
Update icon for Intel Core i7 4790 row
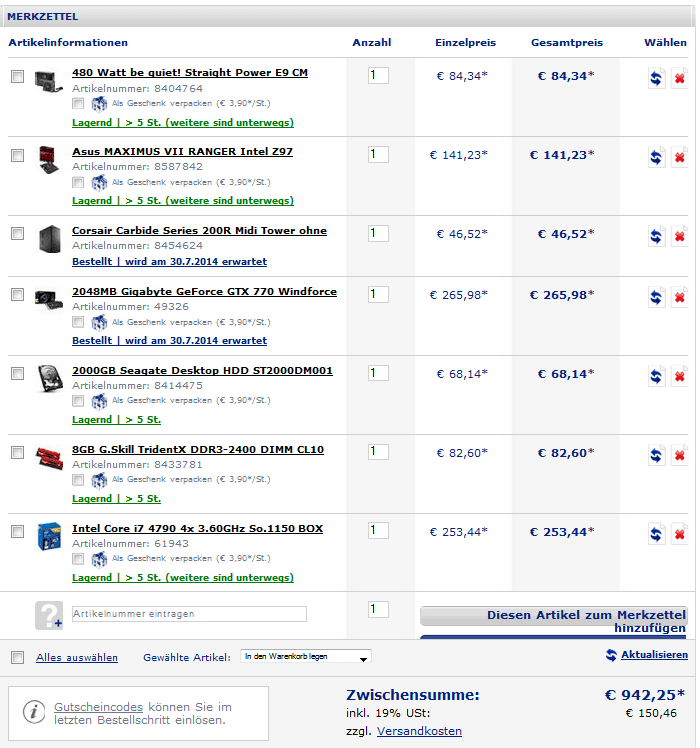(x=656, y=534)
